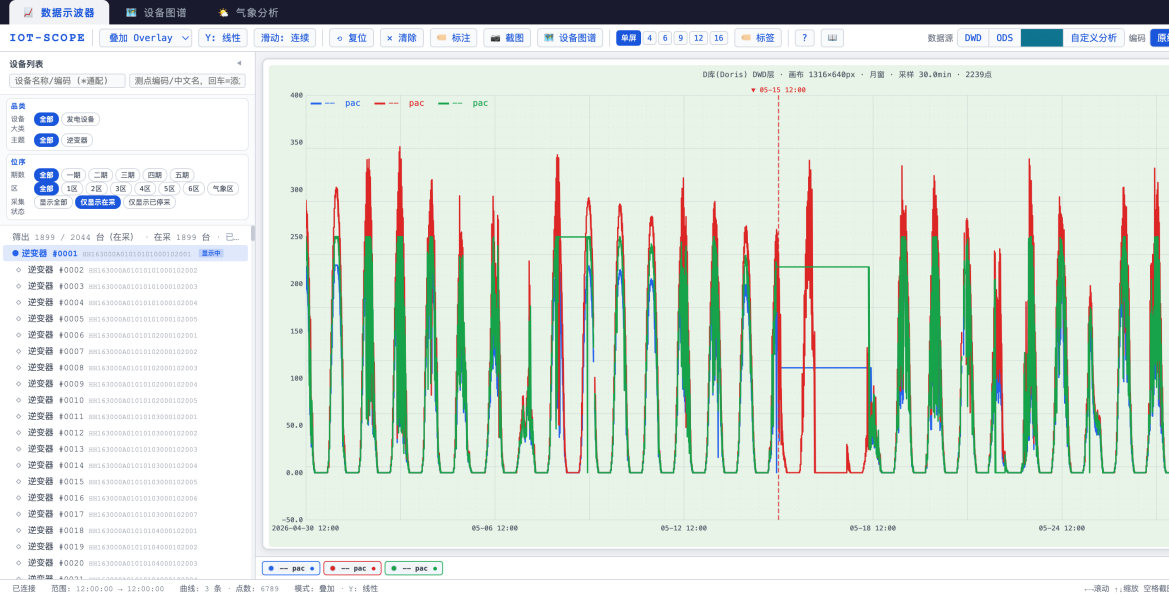Select the 4-panel layout

tap(649, 38)
